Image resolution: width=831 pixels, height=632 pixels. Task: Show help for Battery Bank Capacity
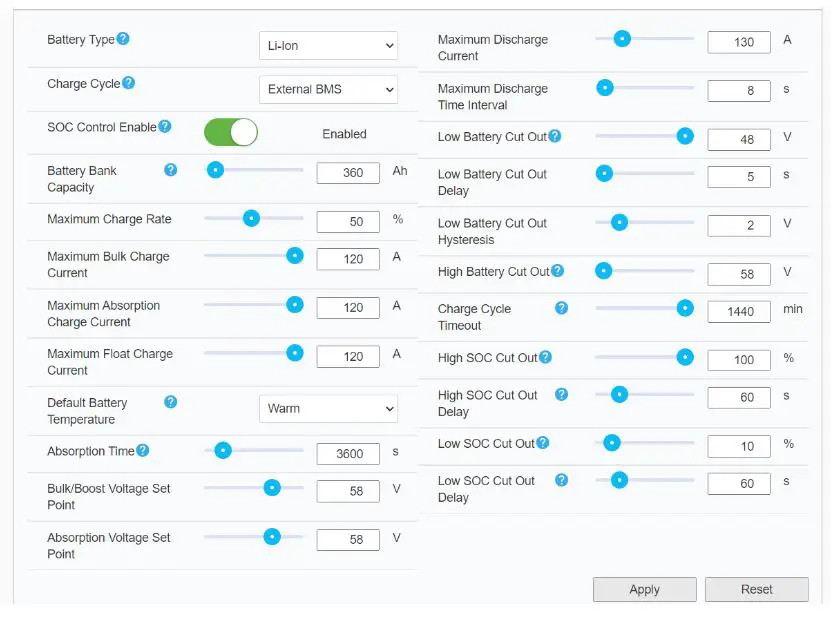point(170,170)
